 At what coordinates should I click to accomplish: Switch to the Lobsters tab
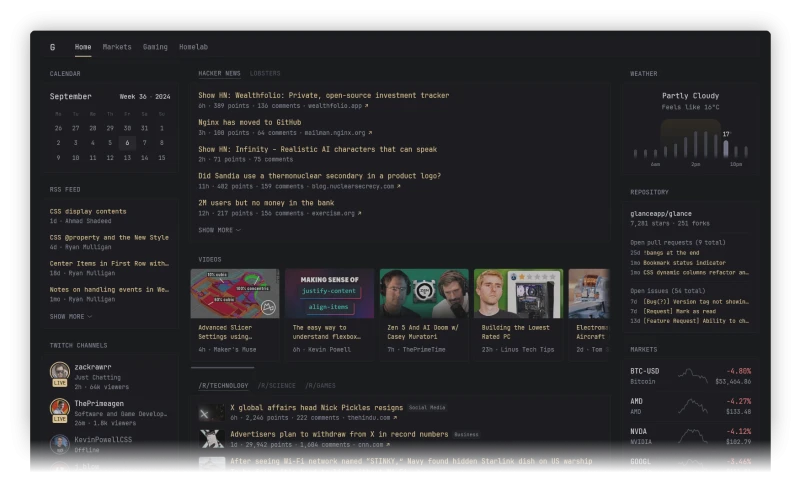point(265,73)
